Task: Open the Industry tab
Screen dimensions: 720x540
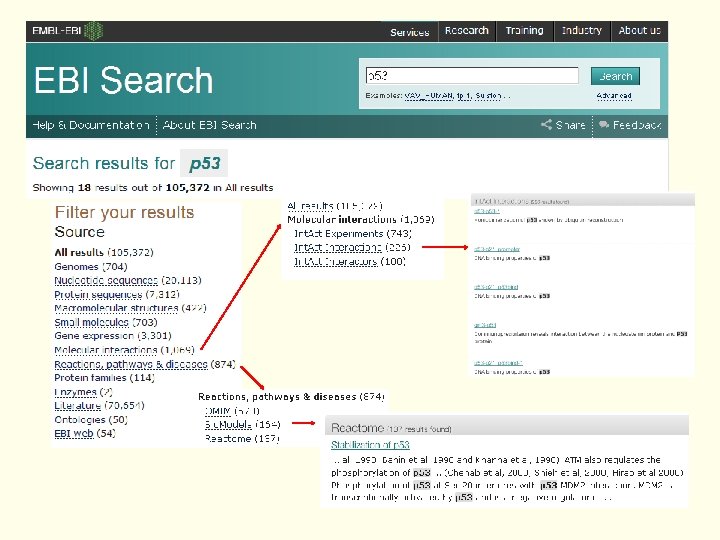Action: pyautogui.click(x=582, y=31)
